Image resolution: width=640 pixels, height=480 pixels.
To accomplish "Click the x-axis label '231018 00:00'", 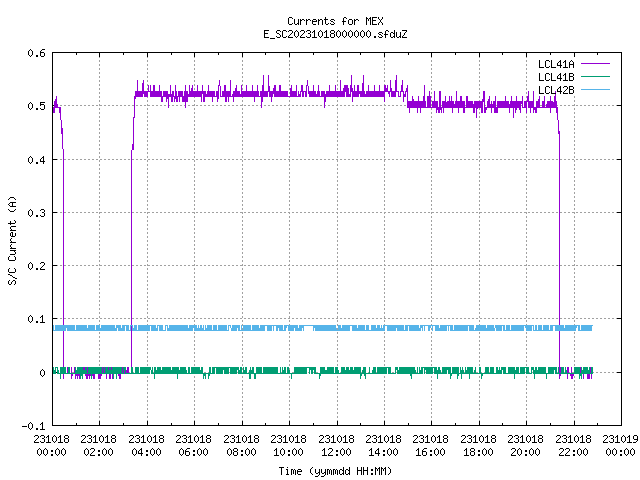I will (x=51, y=446).
